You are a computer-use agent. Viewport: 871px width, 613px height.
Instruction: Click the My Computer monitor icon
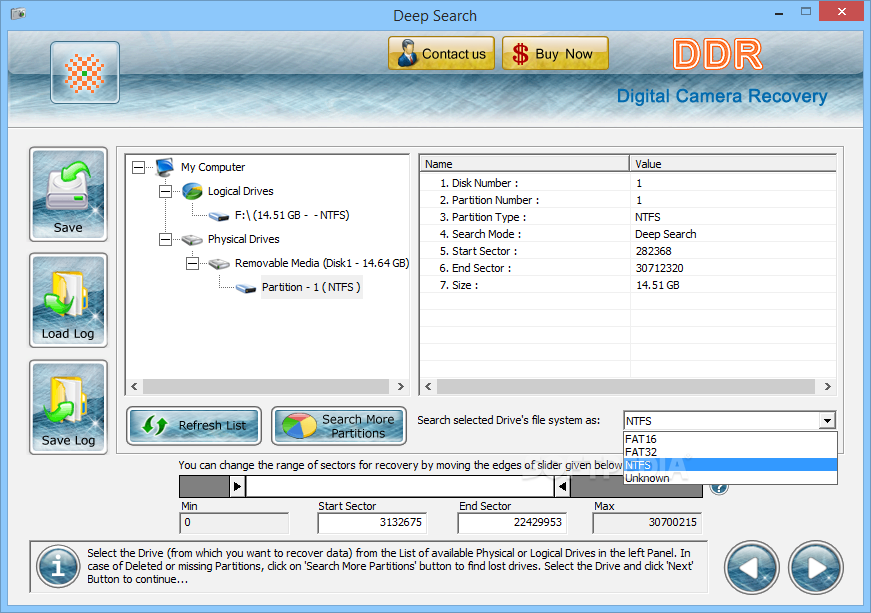(x=165, y=167)
